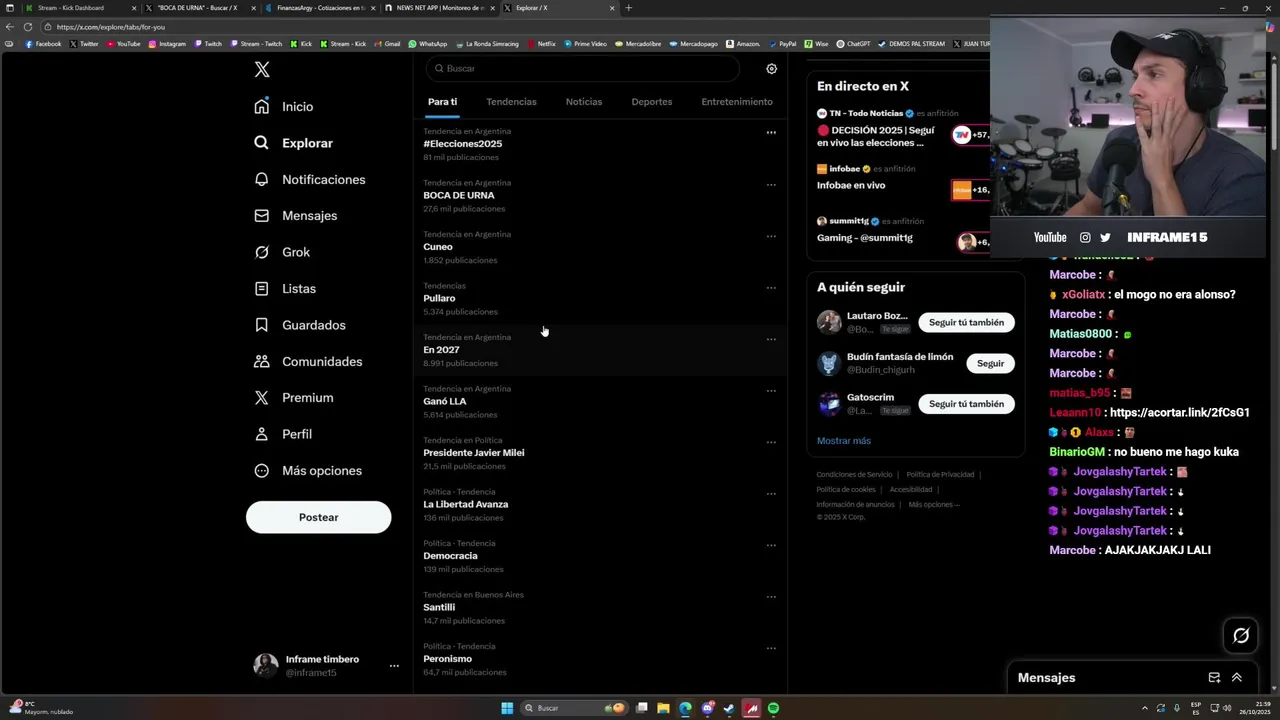The image size is (1280, 720).
Task: Open explore settings gear icon
Action: [771, 69]
